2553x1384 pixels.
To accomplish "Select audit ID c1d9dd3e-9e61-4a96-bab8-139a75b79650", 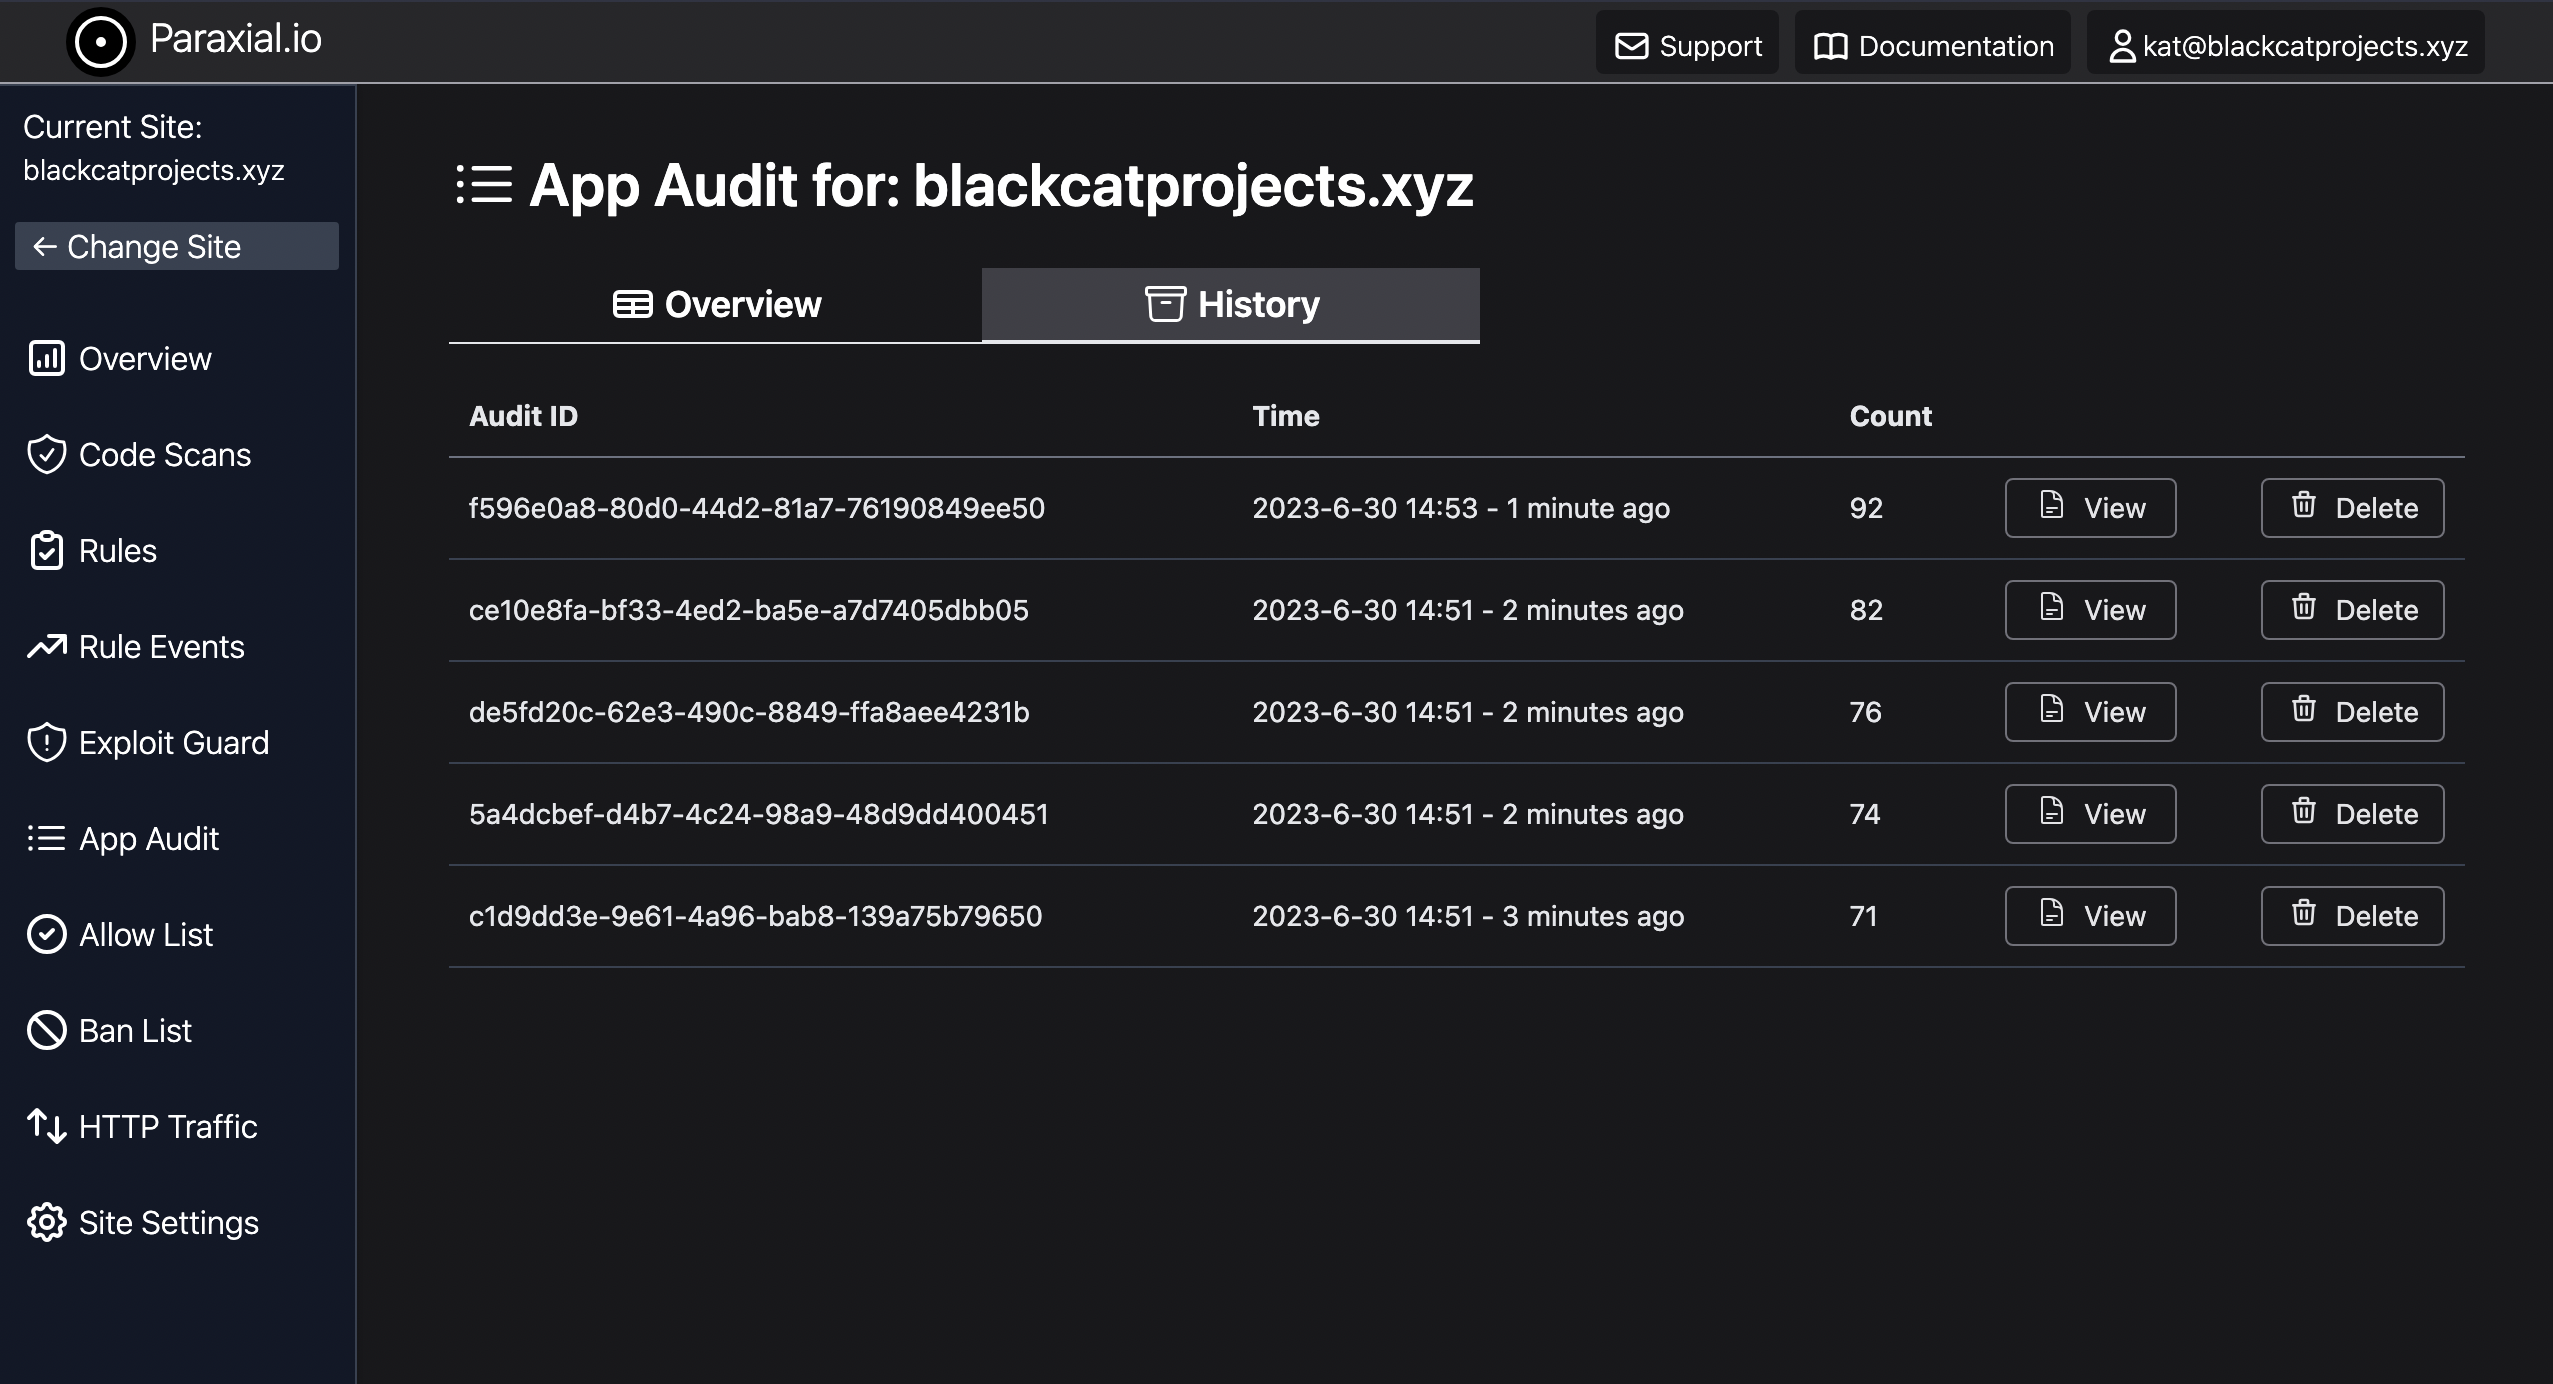I will 756,916.
